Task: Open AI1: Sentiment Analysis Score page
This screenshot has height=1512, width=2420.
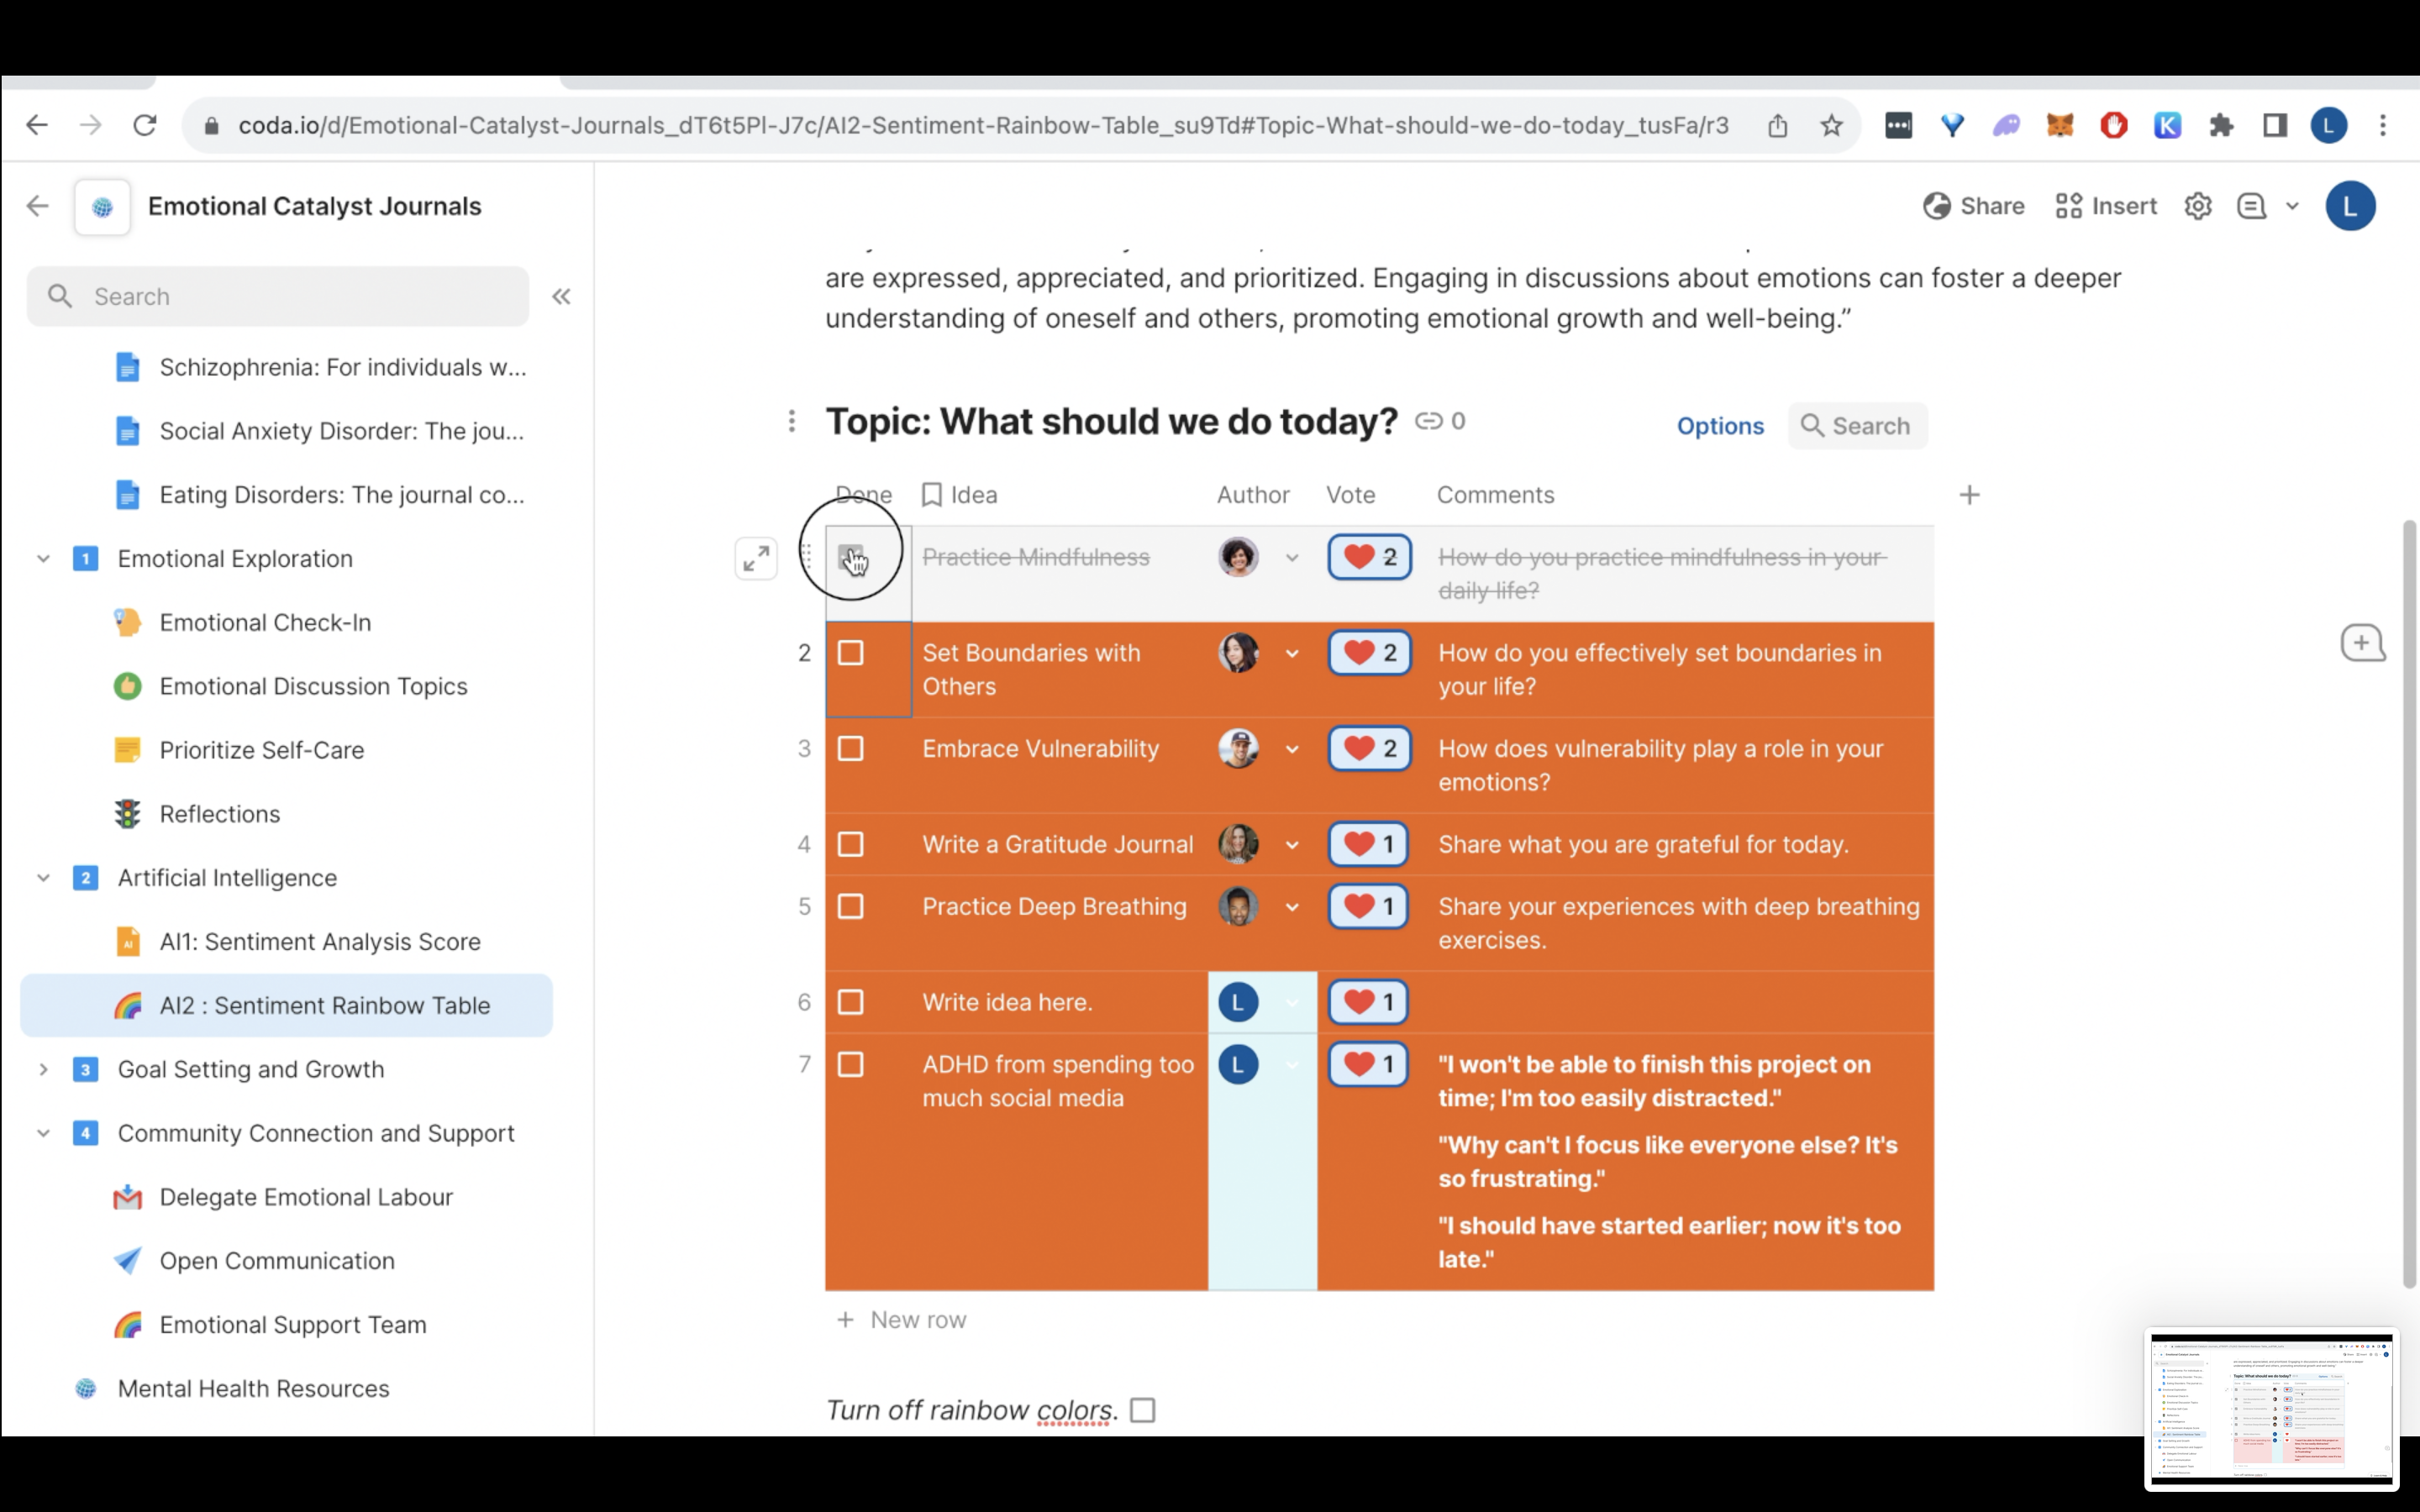Action: point(319,942)
